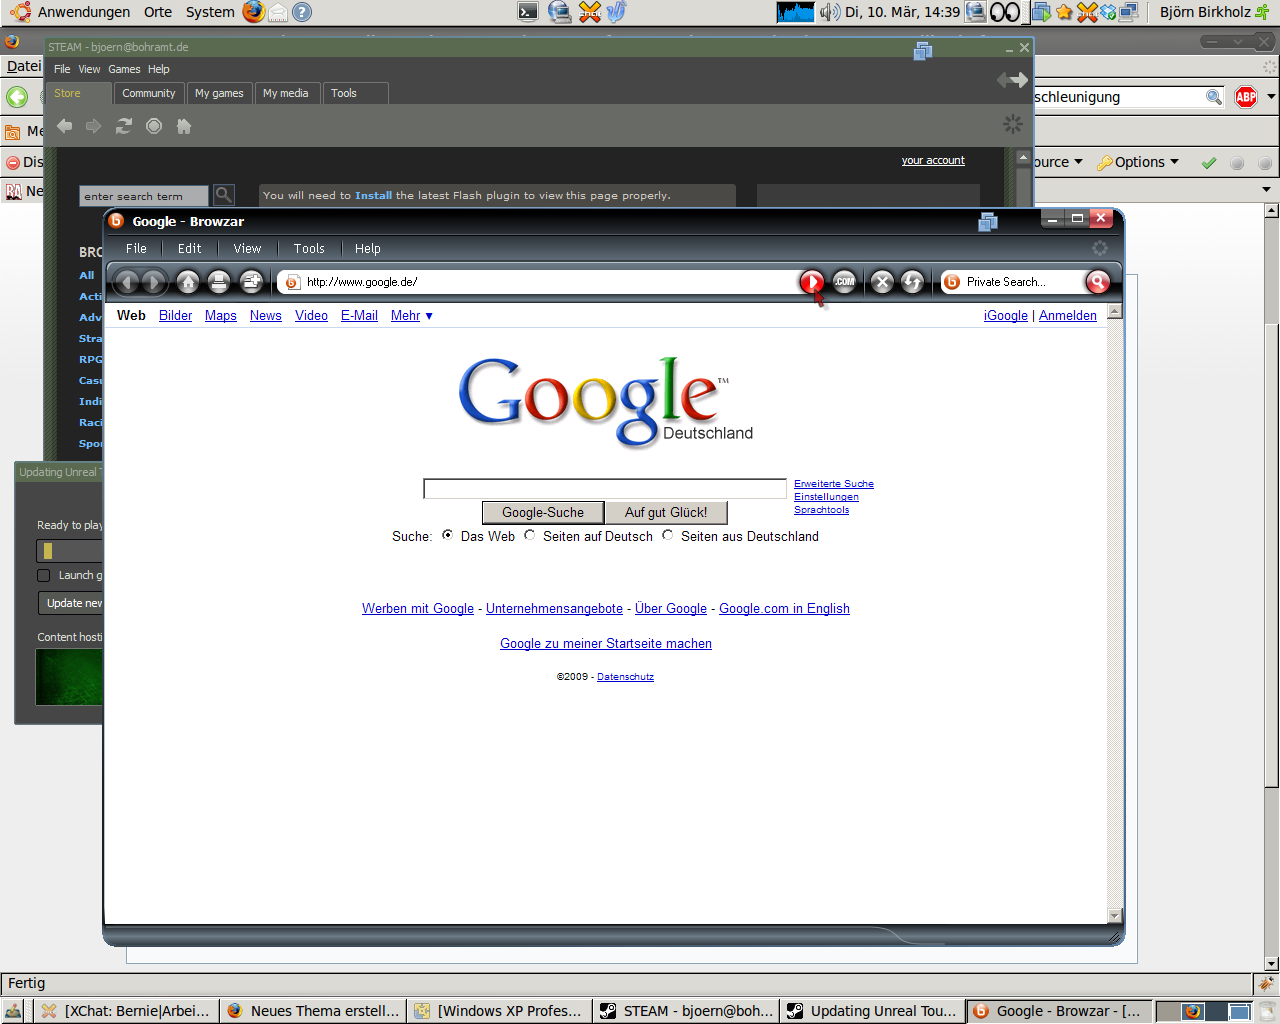Click Install Flash plugin link in Steam

373,196
